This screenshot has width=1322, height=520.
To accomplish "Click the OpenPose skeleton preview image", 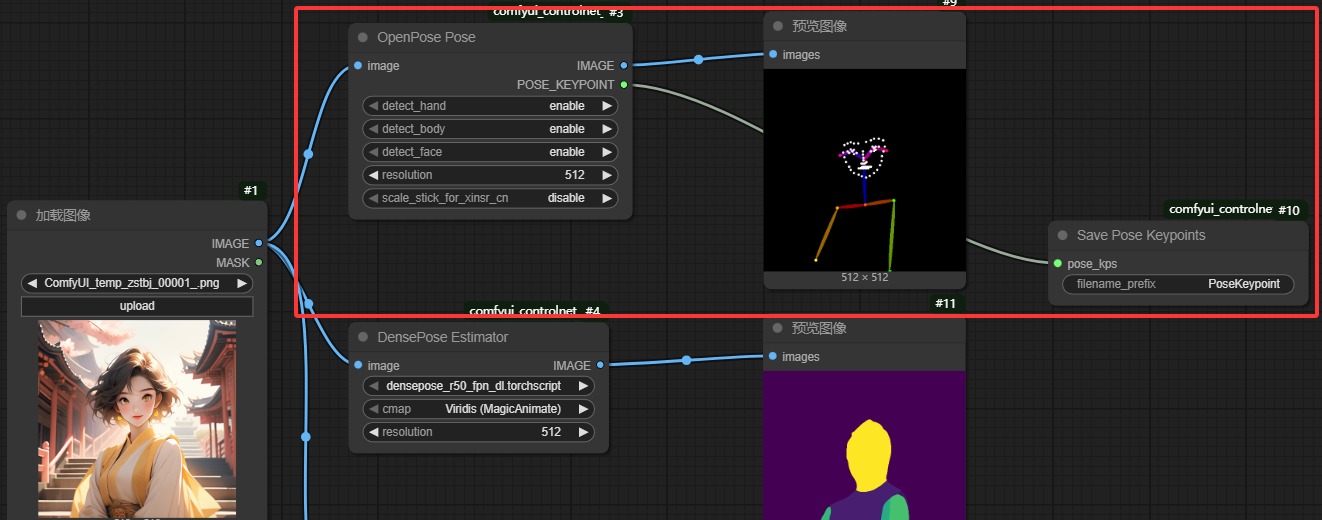I will tap(864, 170).
